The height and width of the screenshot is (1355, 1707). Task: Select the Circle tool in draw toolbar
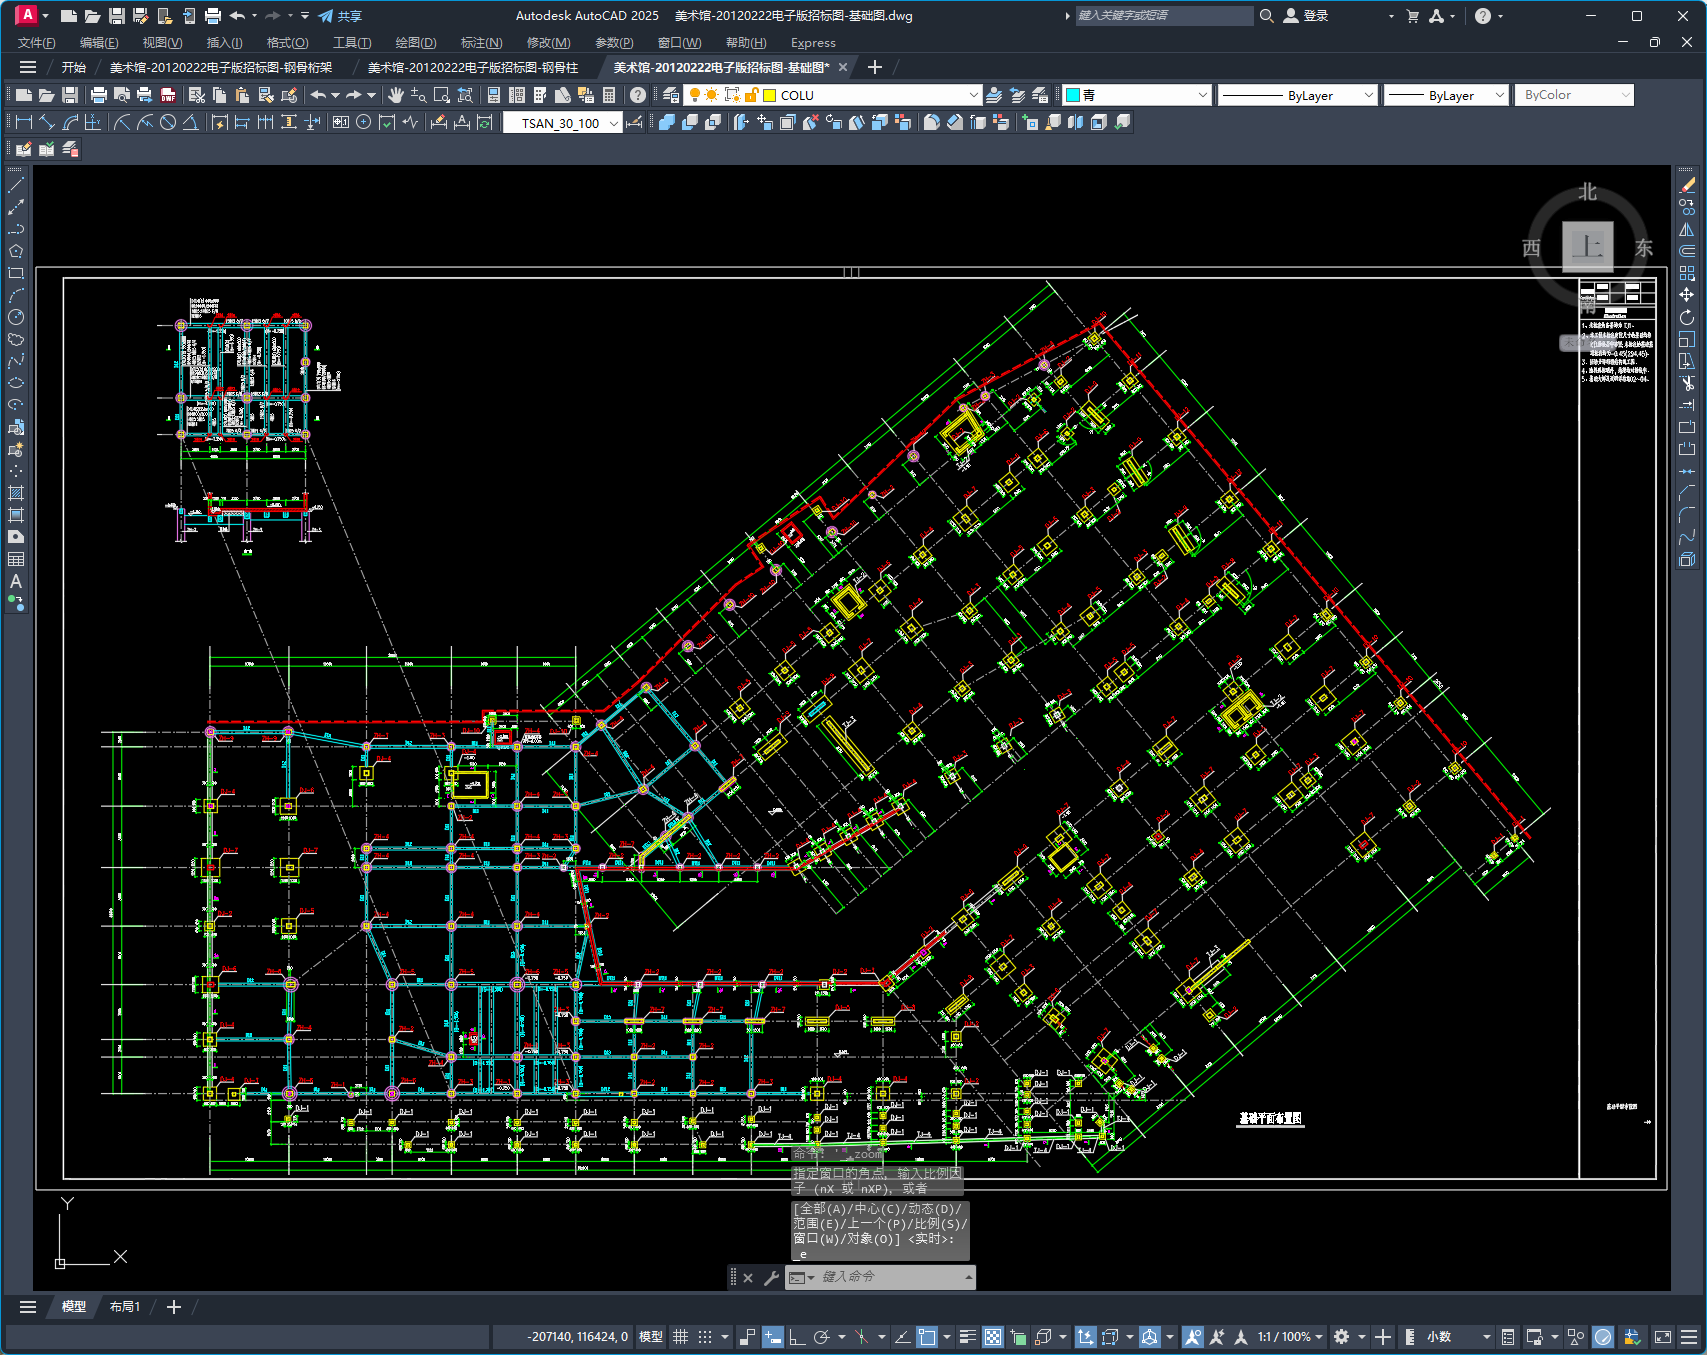tap(16, 317)
